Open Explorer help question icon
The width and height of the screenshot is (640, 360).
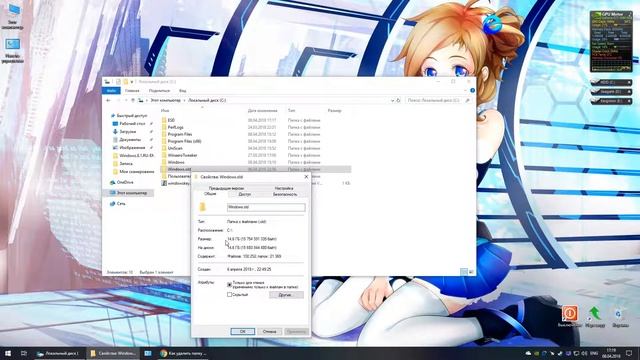[472, 91]
